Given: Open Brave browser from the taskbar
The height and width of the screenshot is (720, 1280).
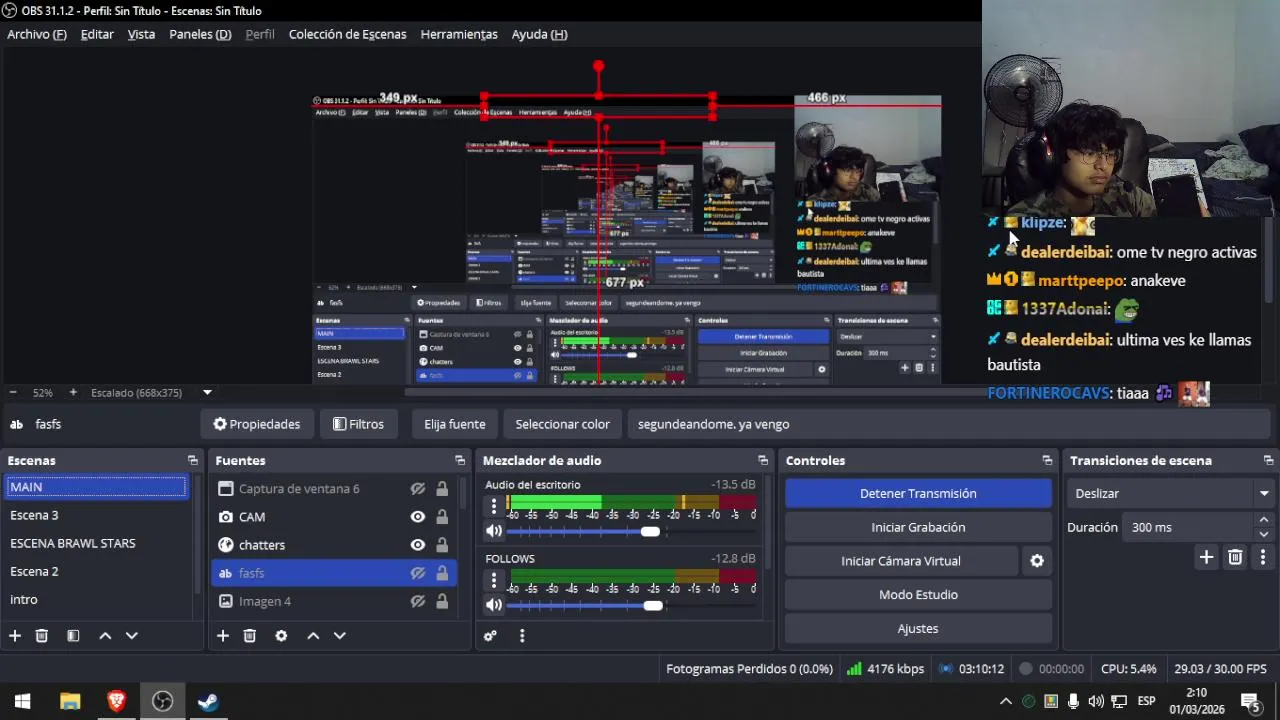Looking at the screenshot, I should (x=116, y=702).
